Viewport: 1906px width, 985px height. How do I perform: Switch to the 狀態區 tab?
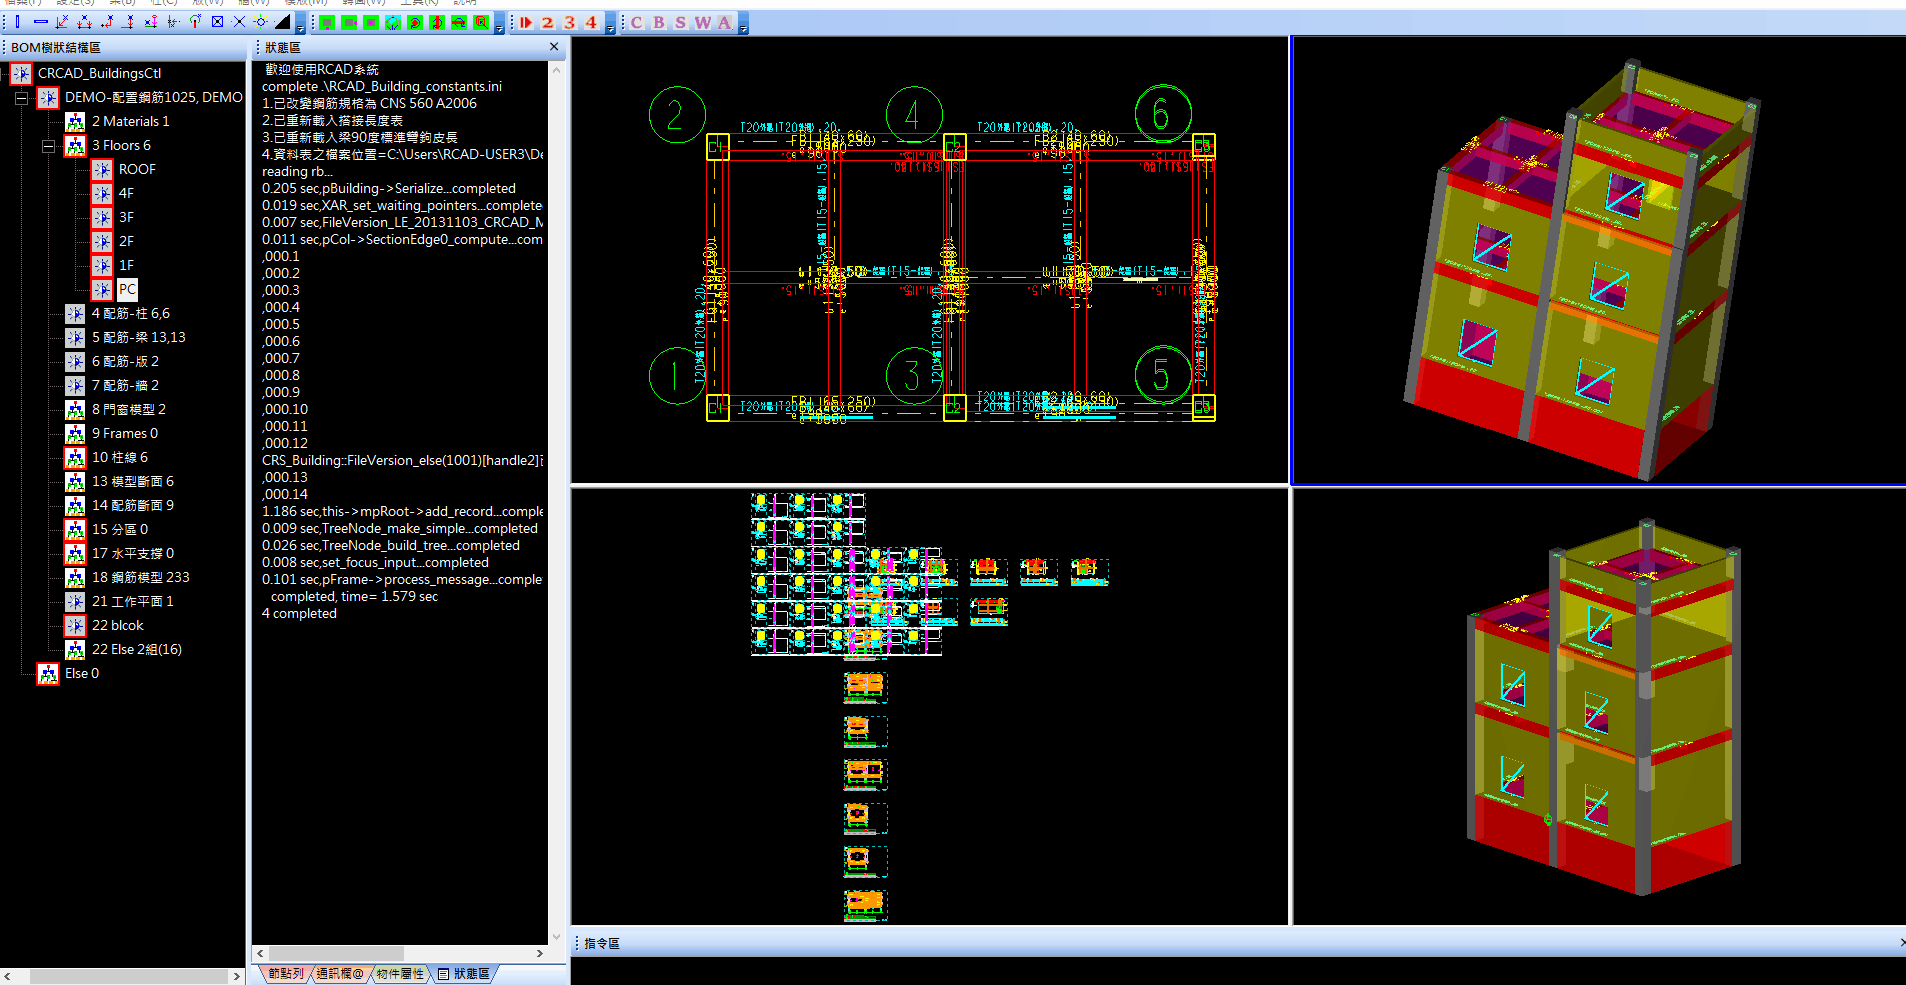coord(464,973)
